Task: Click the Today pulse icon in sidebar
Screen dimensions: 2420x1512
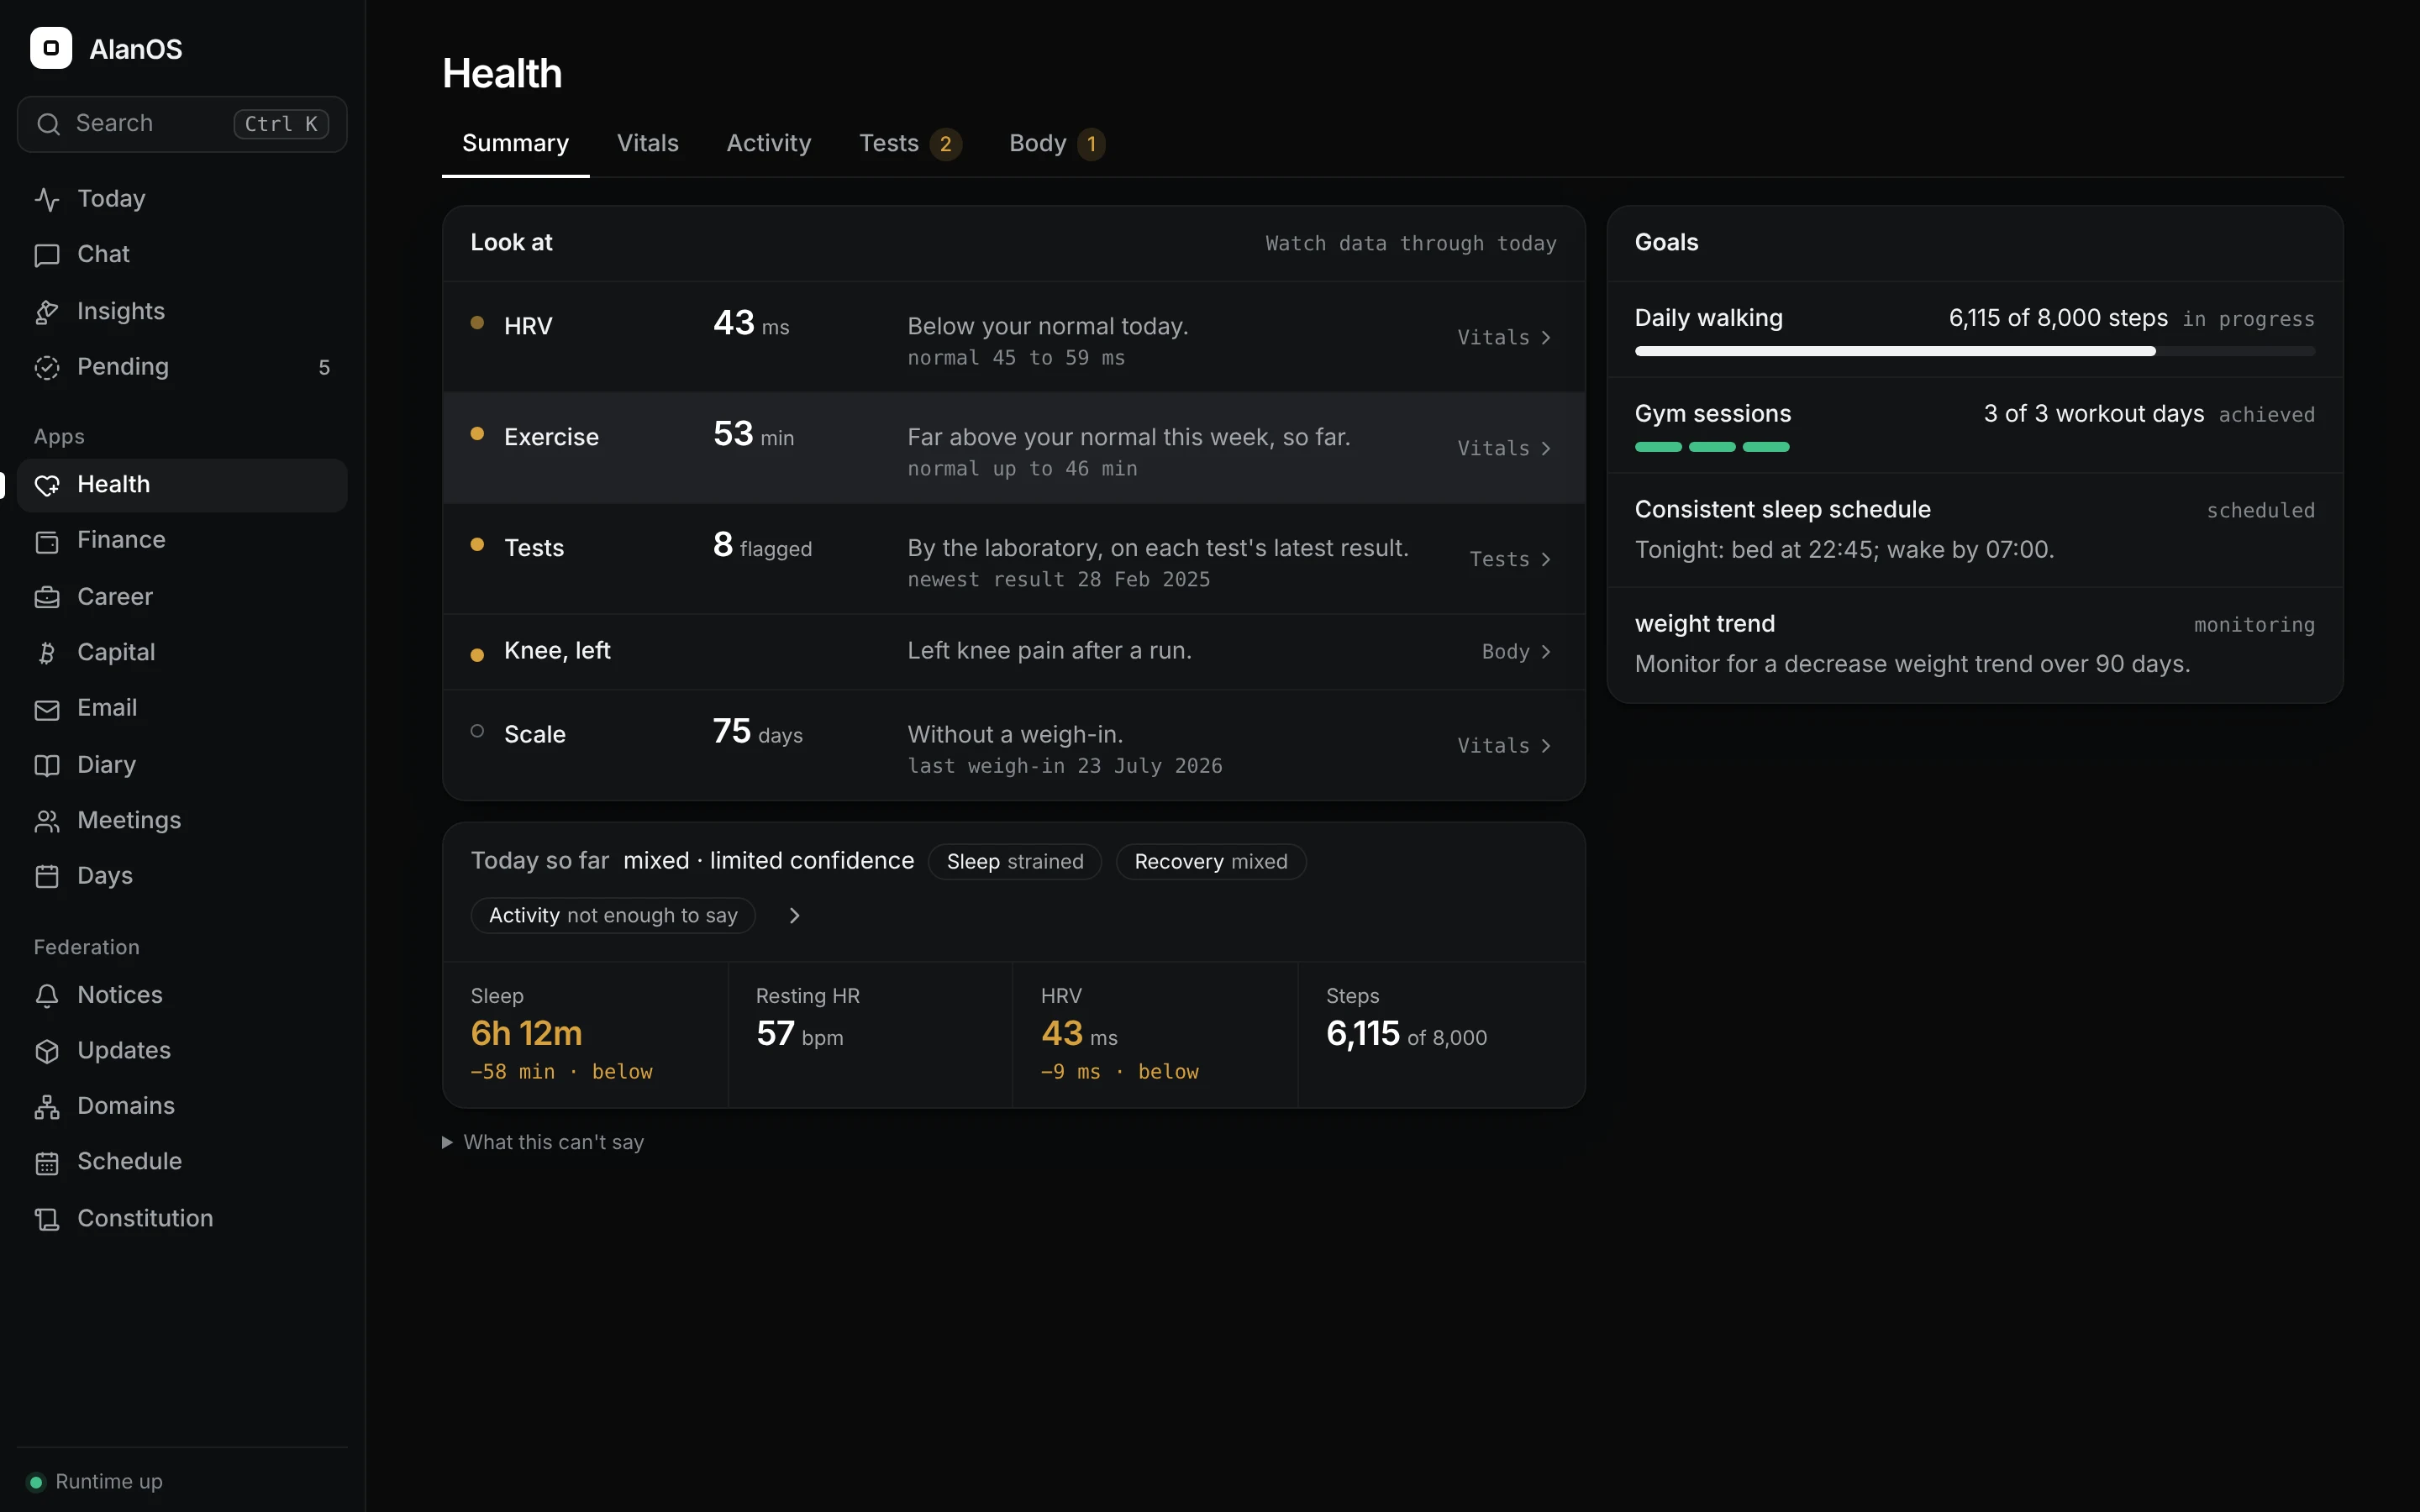Action: (x=47, y=199)
